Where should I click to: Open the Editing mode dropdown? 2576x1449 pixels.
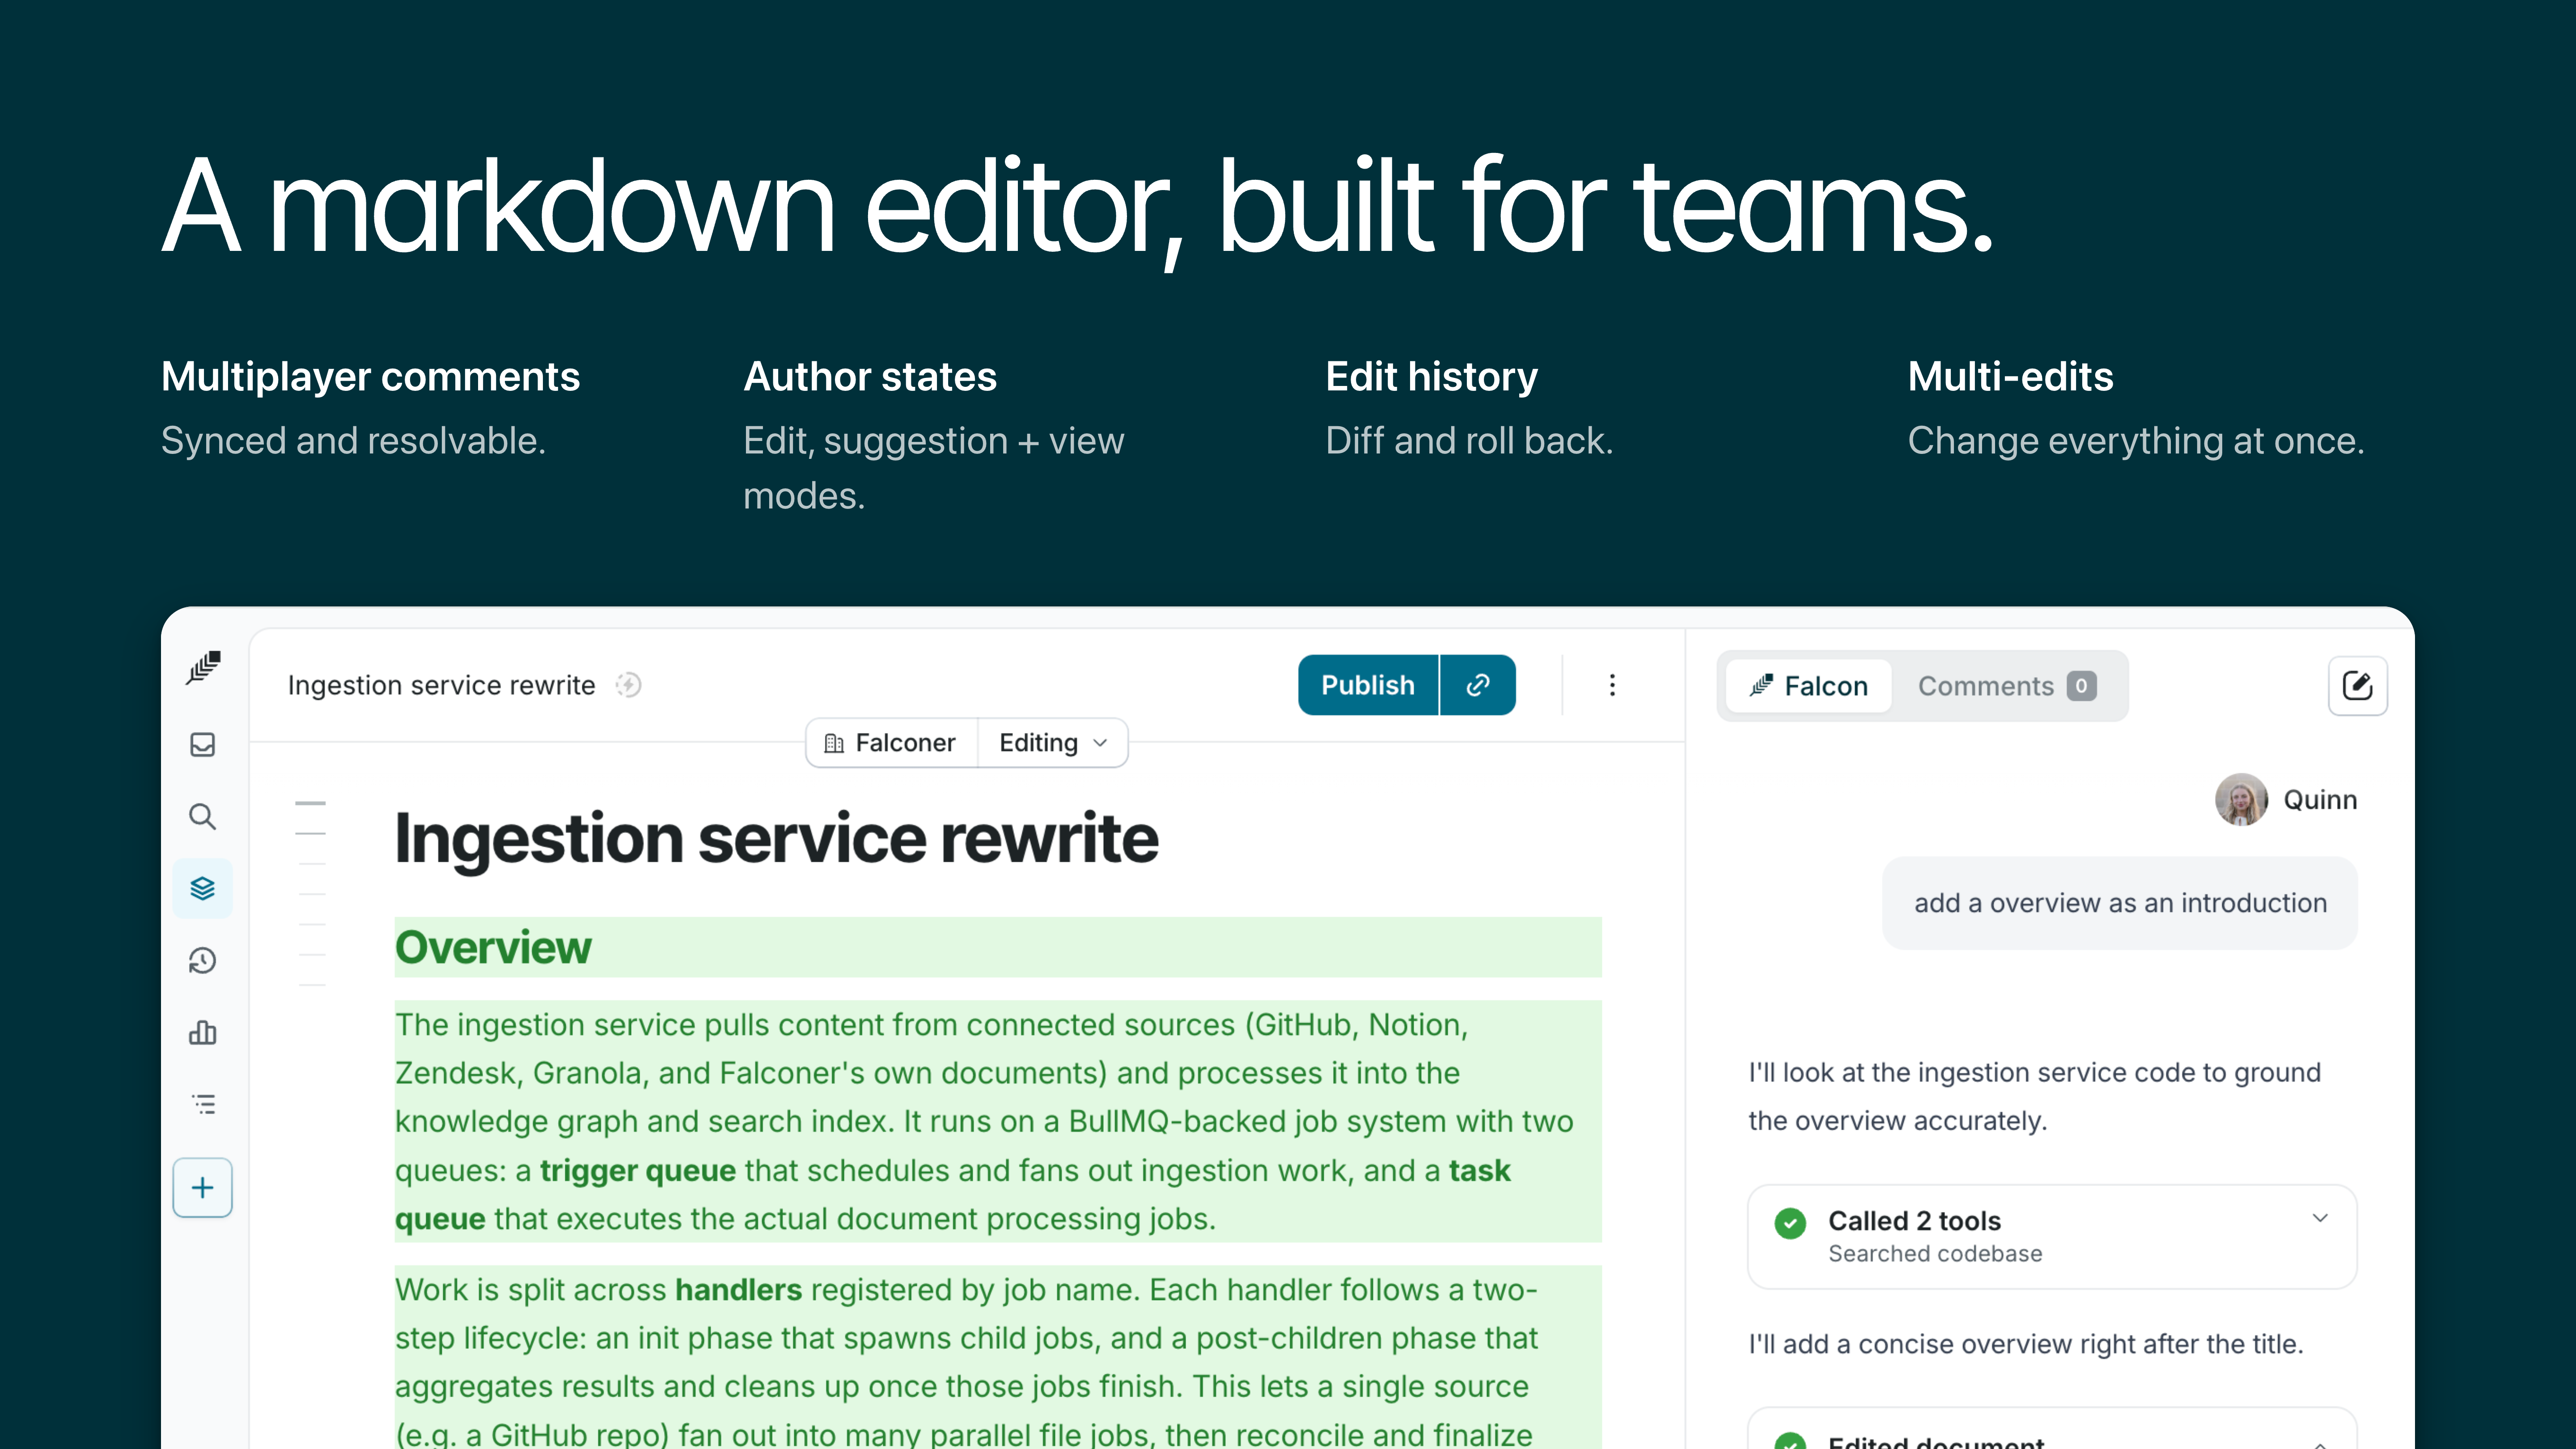click(x=1053, y=743)
